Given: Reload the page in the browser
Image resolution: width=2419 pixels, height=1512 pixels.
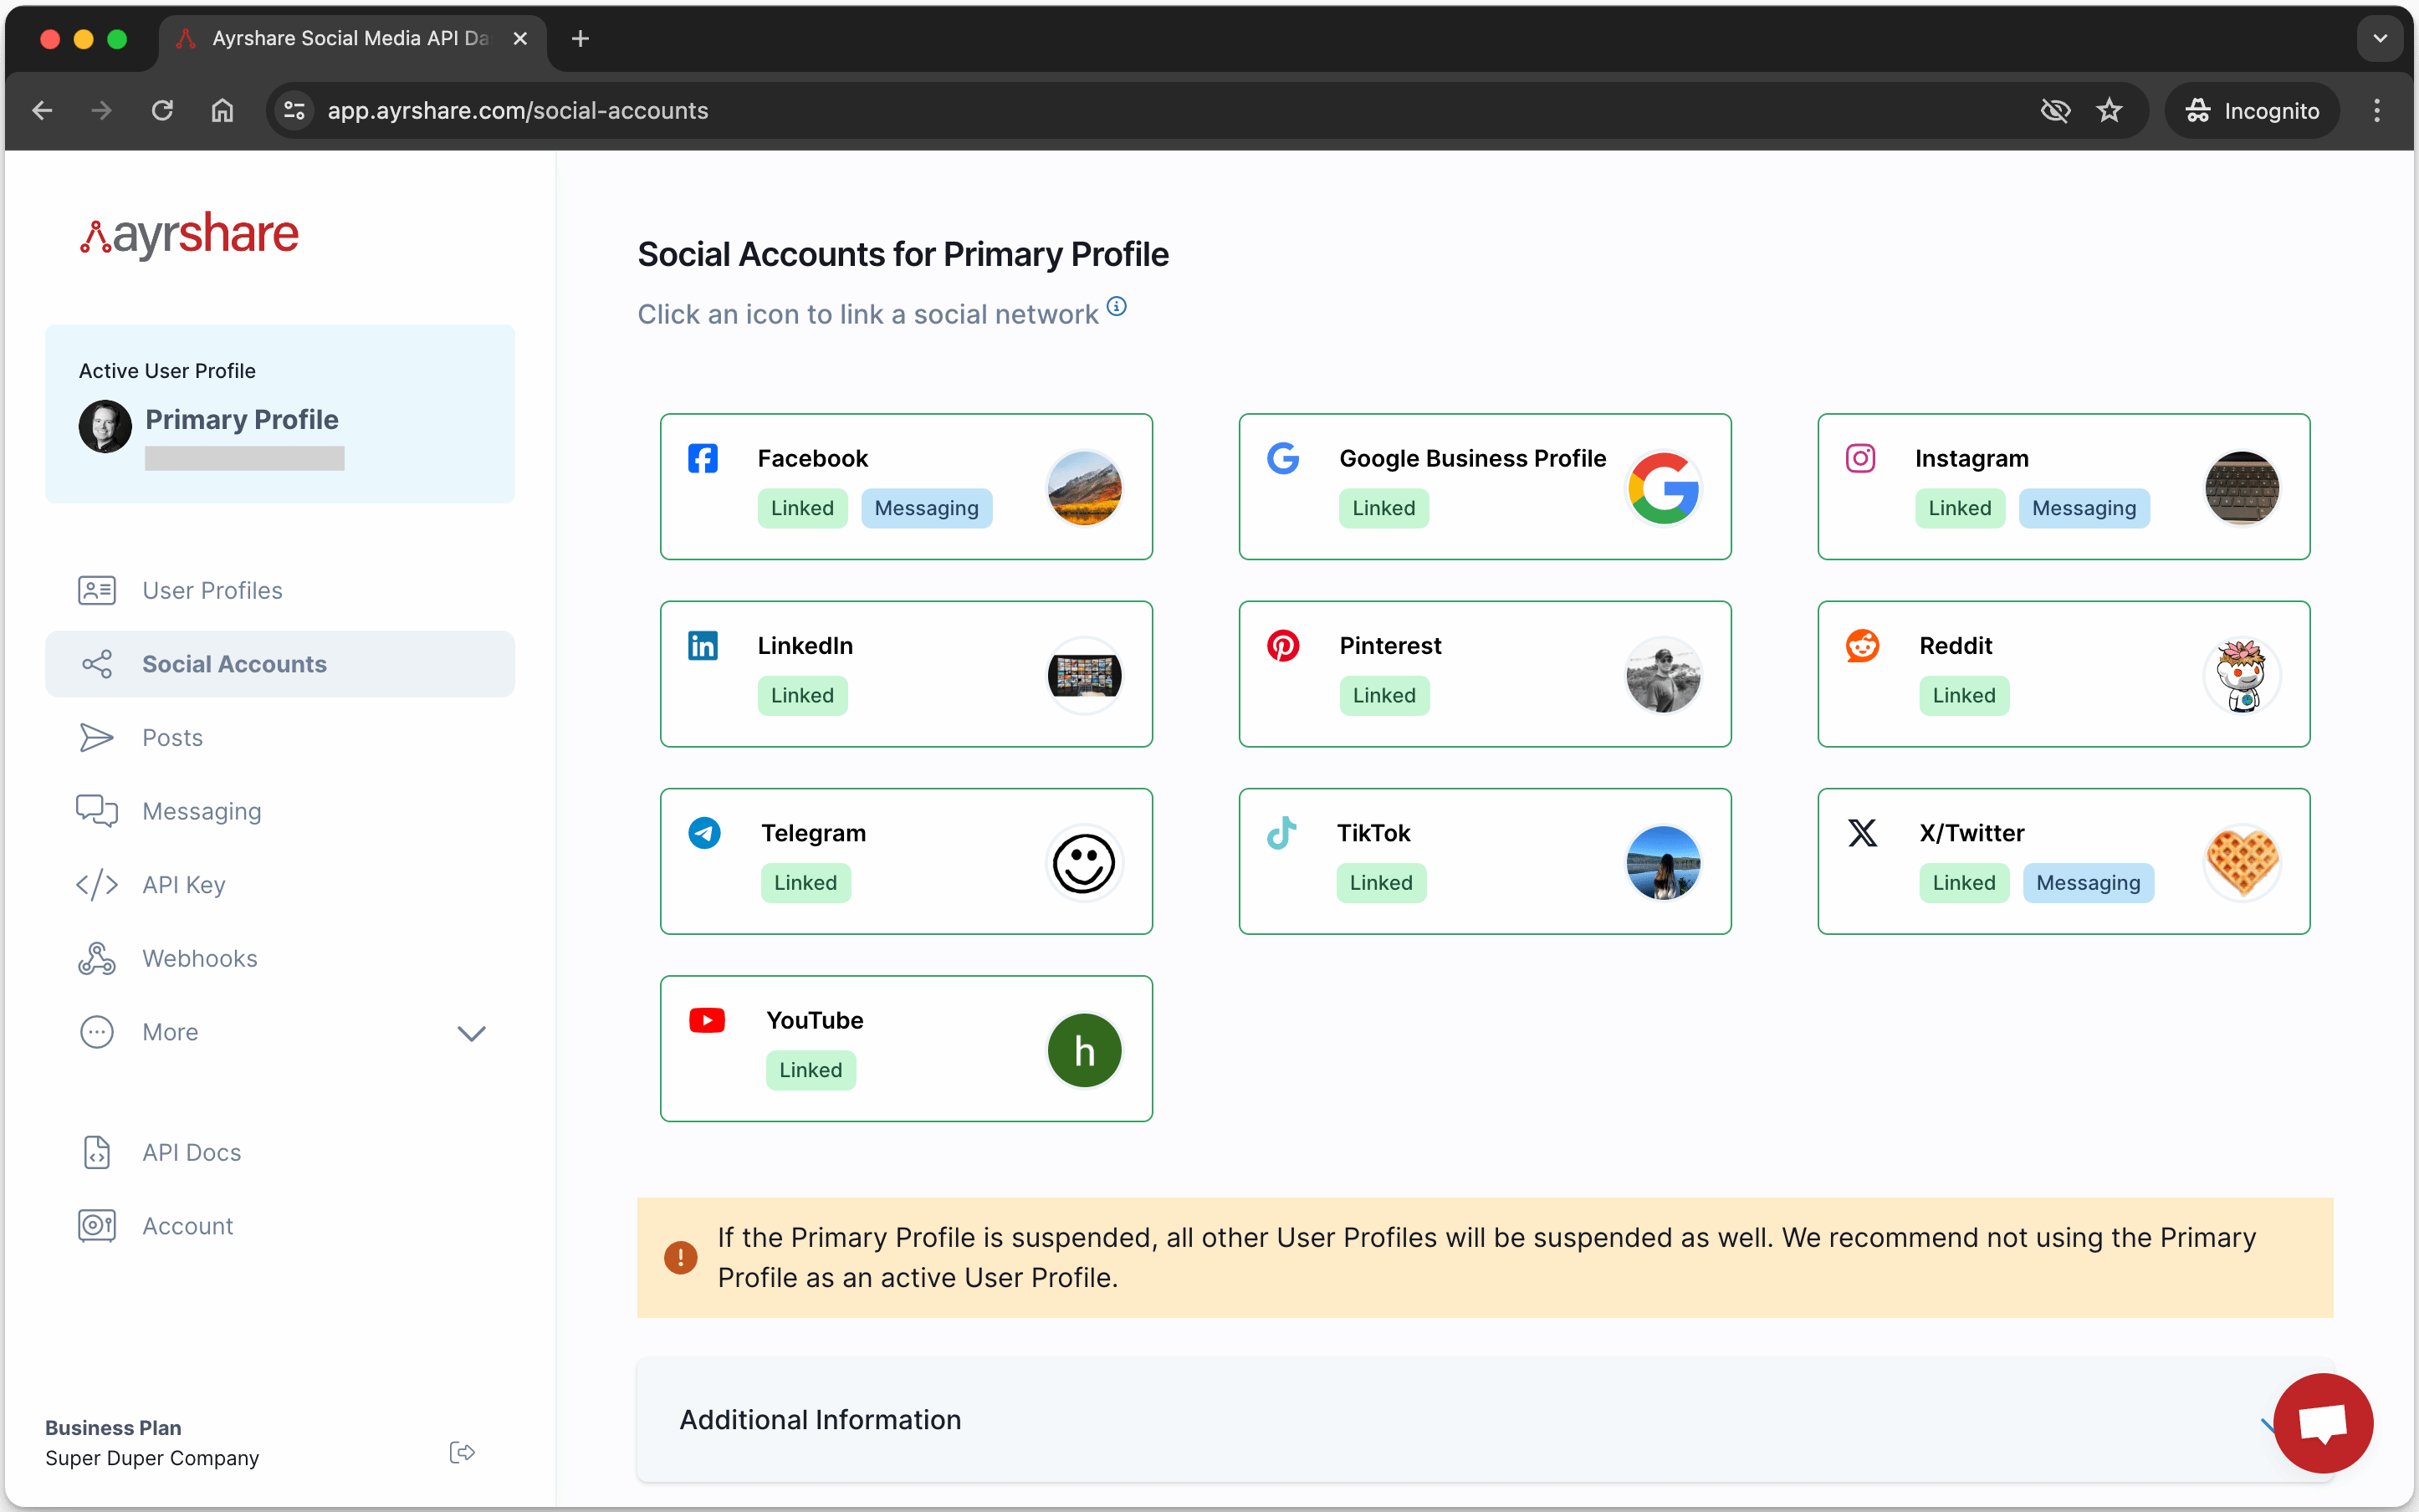Looking at the screenshot, I should point(162,110).
